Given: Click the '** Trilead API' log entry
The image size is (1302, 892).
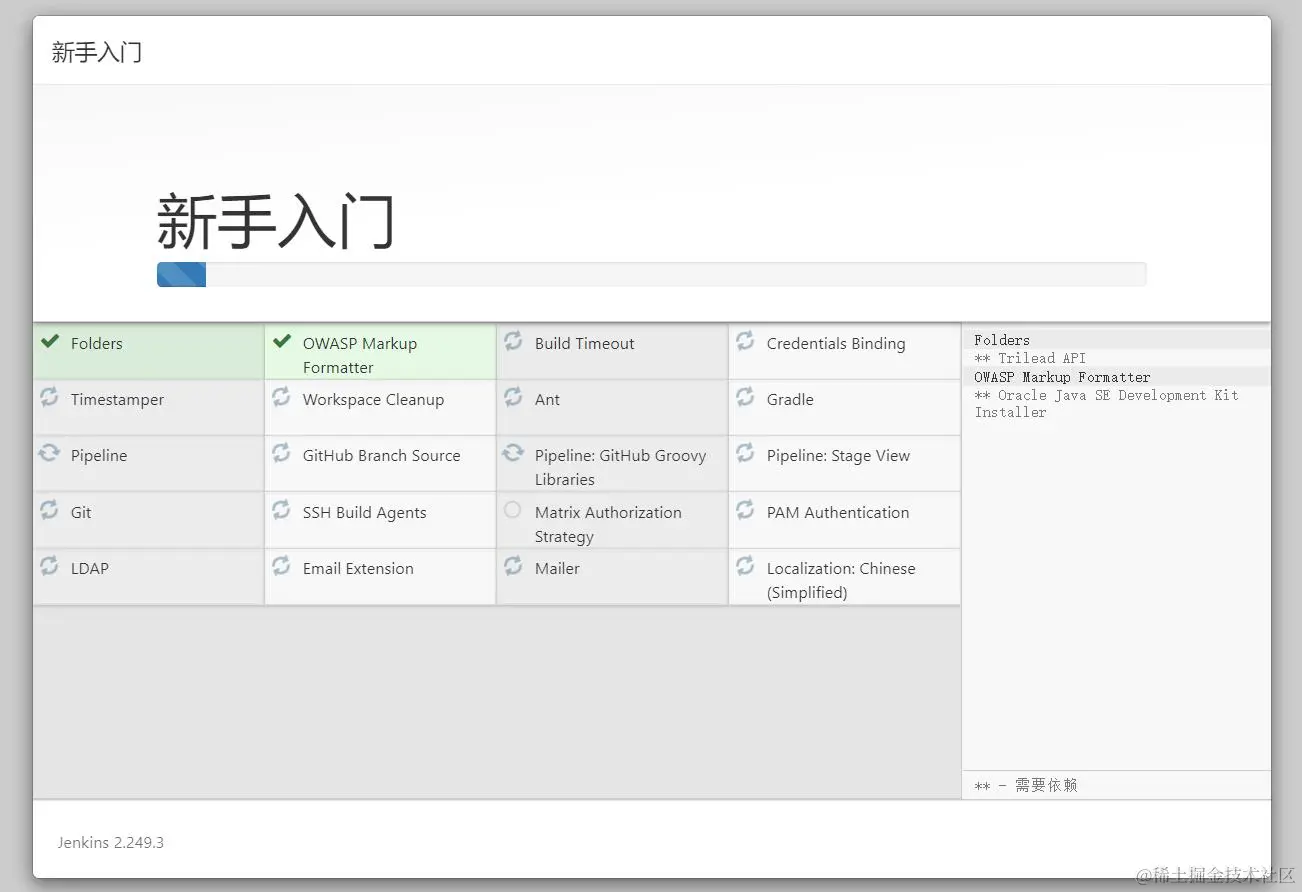Looking at the screenshot, I should point(1030,358).
